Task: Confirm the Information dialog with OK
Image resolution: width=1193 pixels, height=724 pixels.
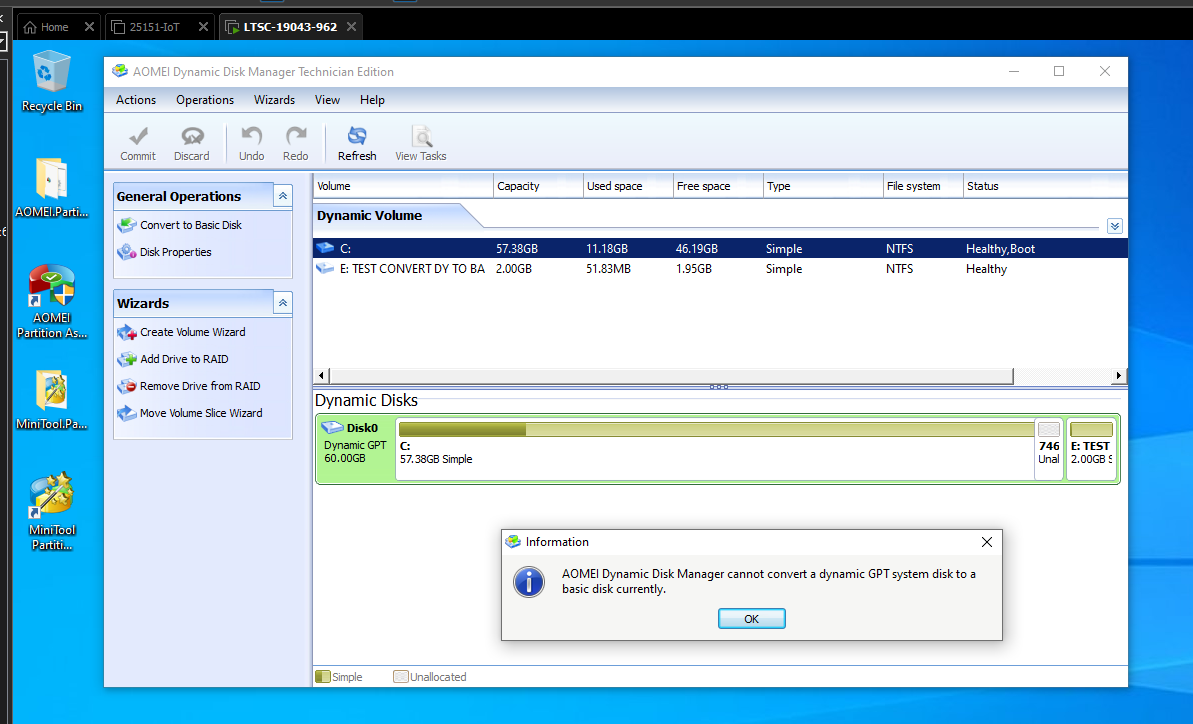Action: tap(752, 619)
